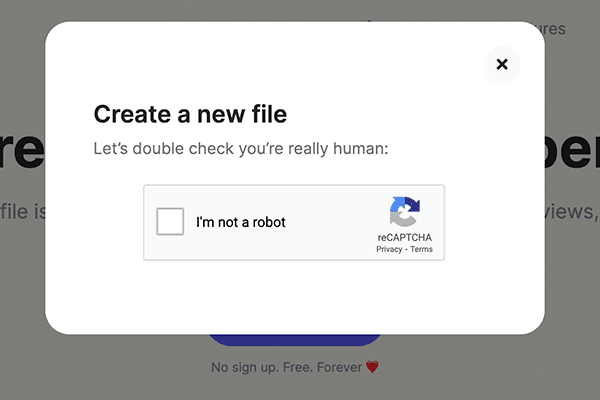Open the reCAPTCHA Terms link
Image resolution: width=600 pixels, height=400 pixels.
[421, 249]
